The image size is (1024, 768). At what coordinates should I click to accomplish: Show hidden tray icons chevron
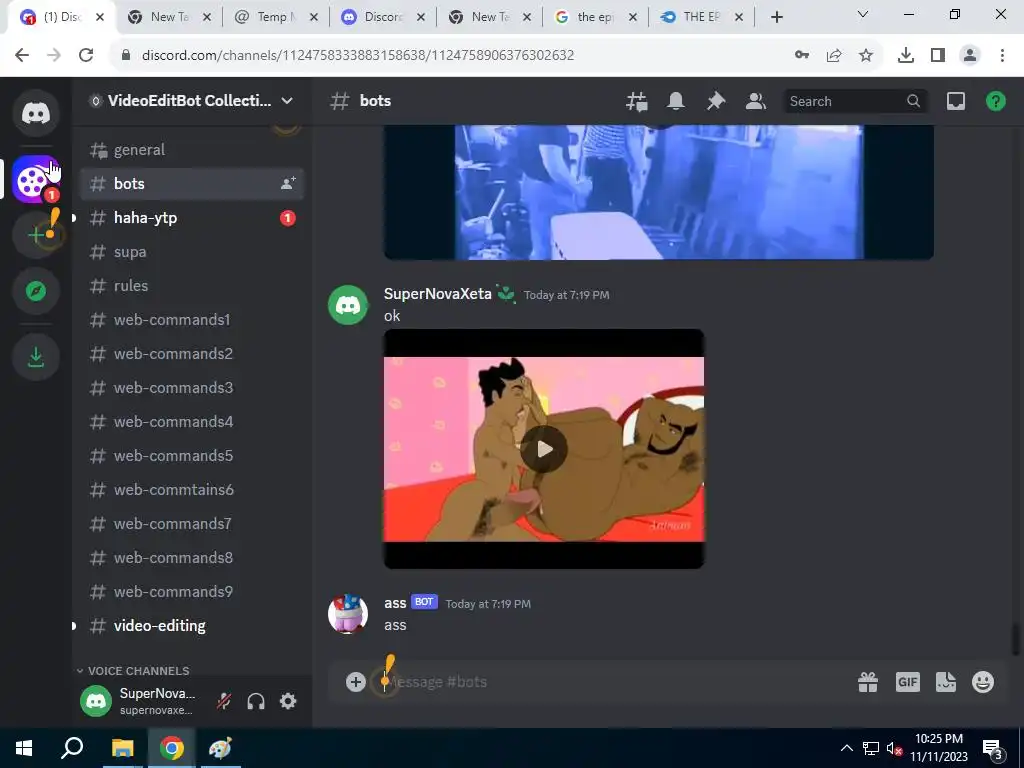coord(846,748)
